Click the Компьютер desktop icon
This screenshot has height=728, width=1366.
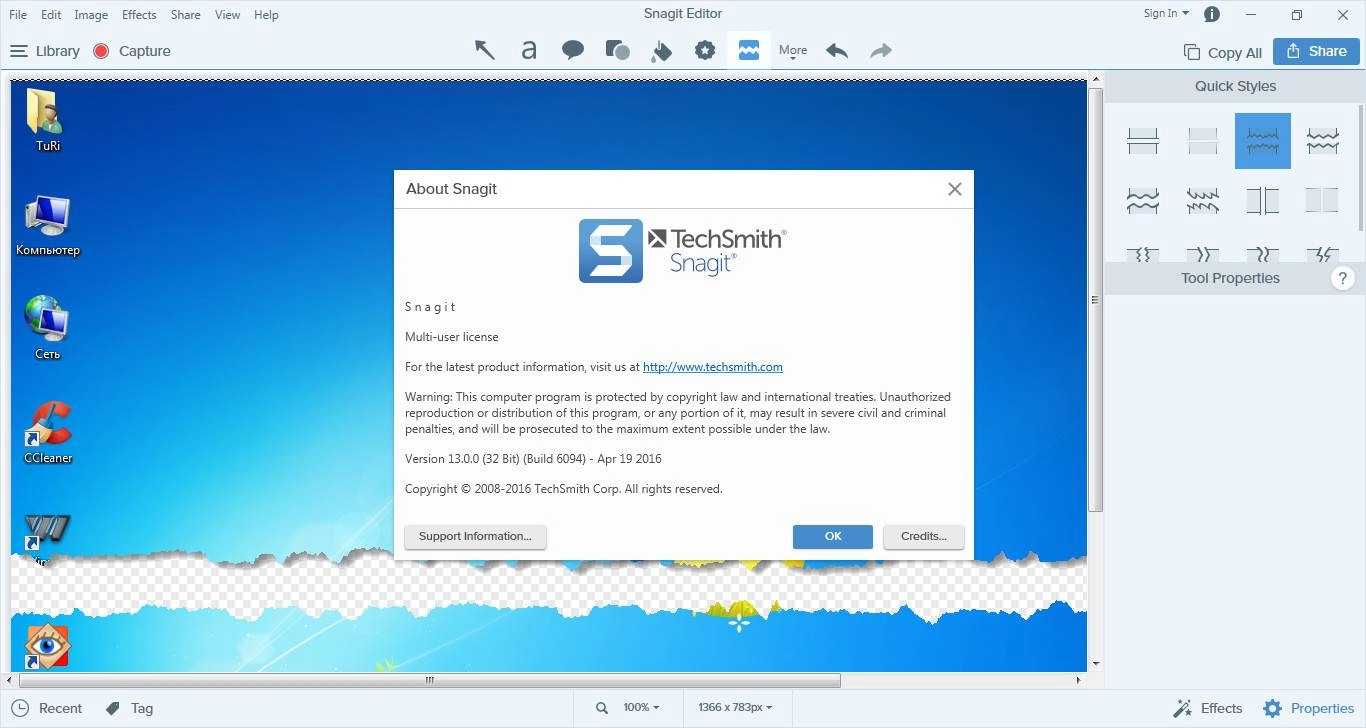coord(48,226)
